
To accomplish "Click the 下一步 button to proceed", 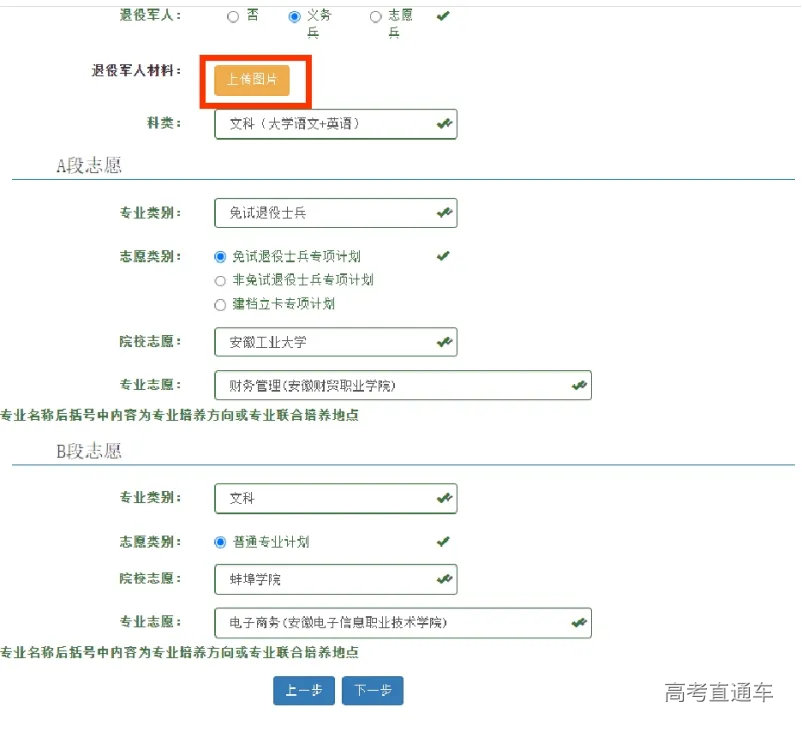I will point(372,689).
